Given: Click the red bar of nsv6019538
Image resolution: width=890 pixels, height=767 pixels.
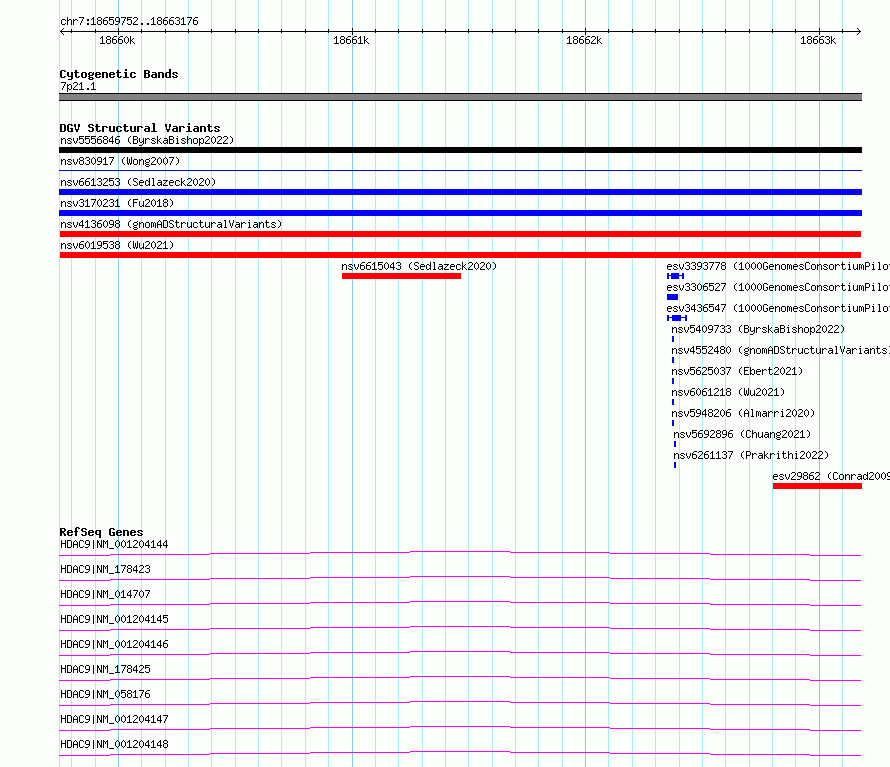Looking at the screenshot, I should [x=460, y=255].
